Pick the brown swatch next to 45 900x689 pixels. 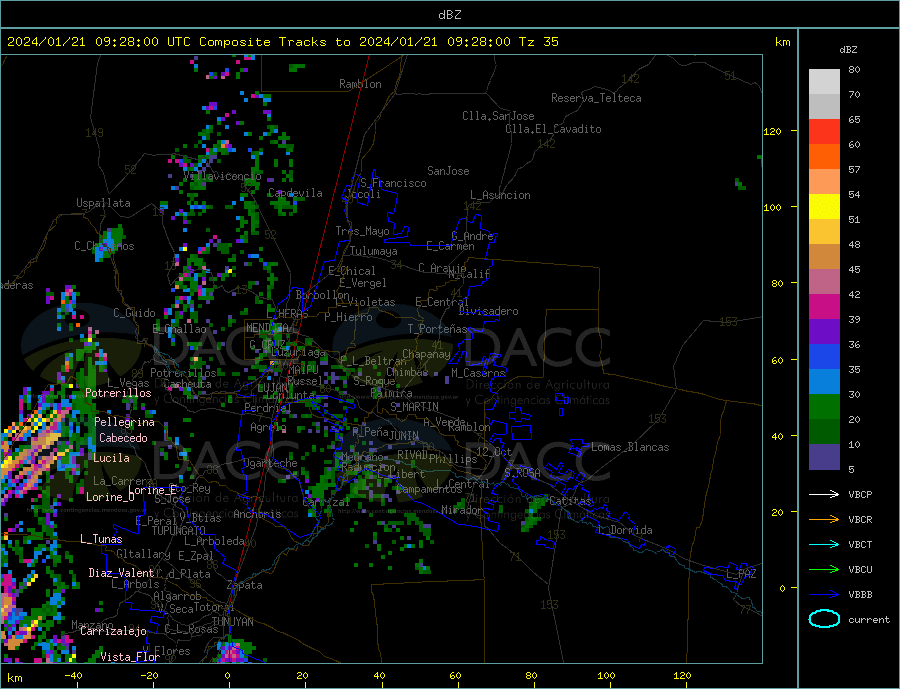click(x=824, y=257)
